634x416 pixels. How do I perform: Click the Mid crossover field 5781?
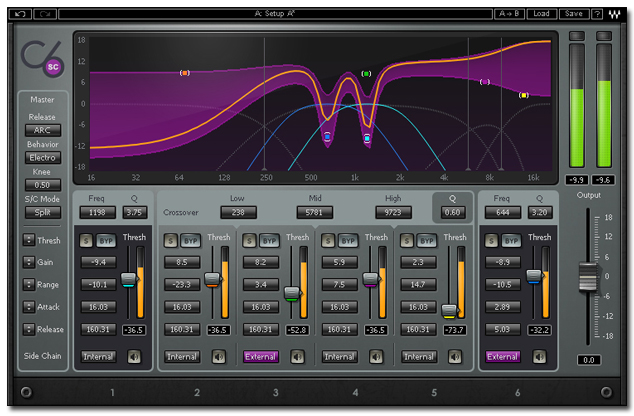coord(315,212)
